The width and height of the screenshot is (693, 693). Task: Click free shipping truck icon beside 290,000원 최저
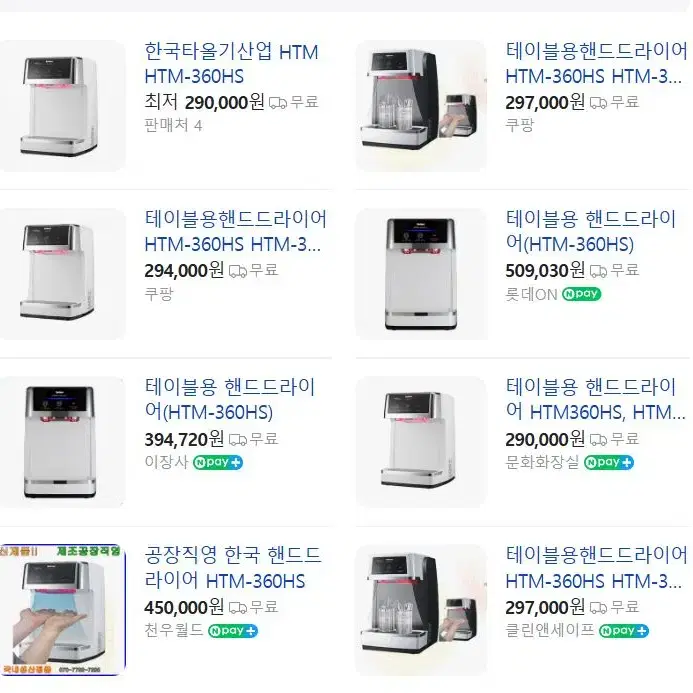pyautogui.click(x=278, y=103)
